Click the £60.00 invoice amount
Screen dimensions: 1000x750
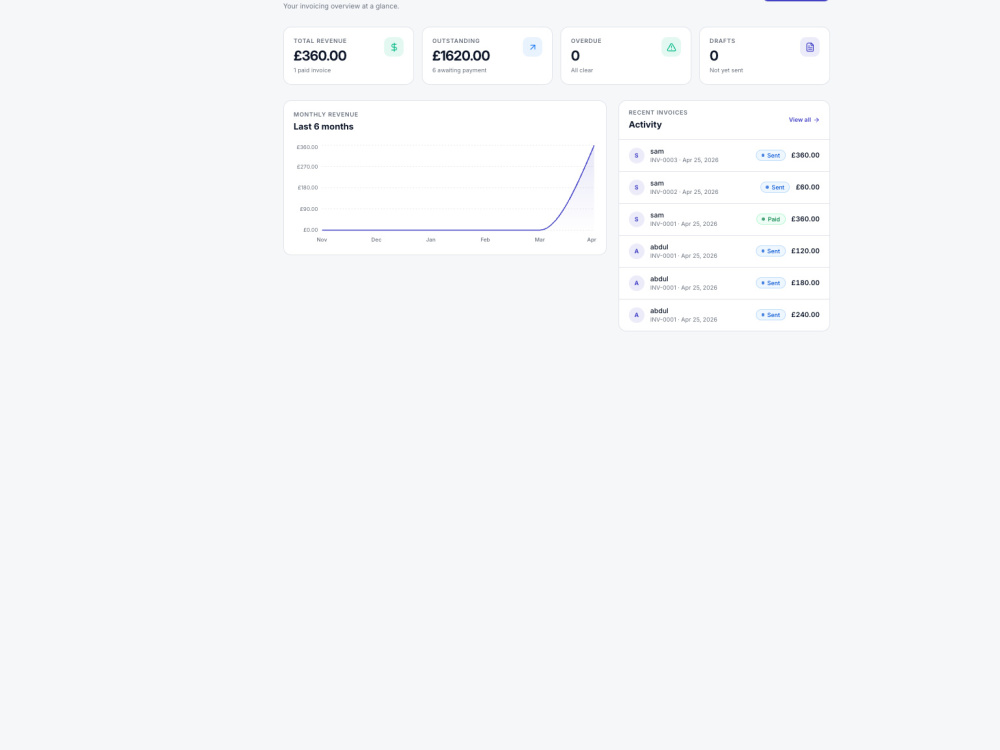807,188
